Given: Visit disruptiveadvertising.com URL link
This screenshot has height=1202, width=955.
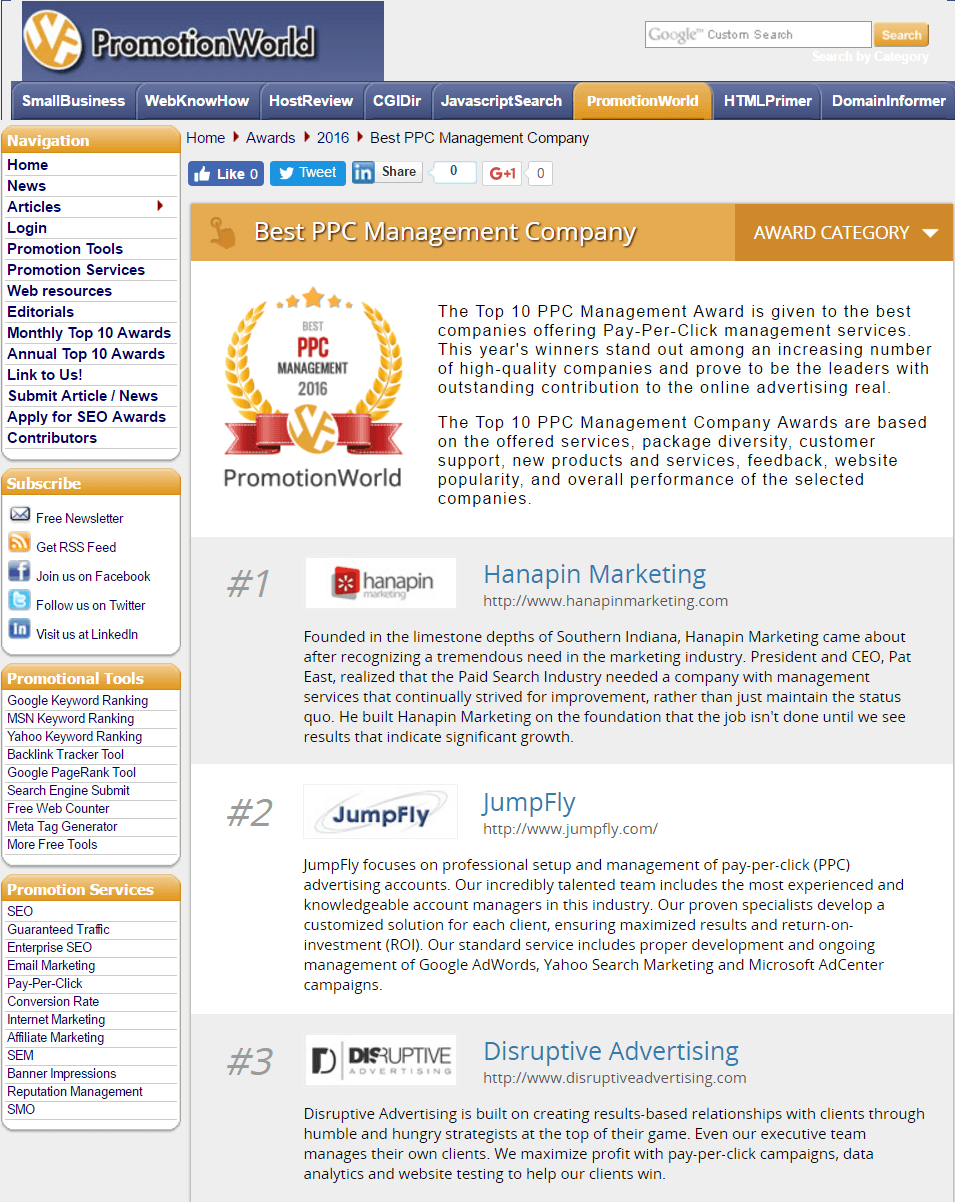Looking at the screenshot, I should point(615,1078).
